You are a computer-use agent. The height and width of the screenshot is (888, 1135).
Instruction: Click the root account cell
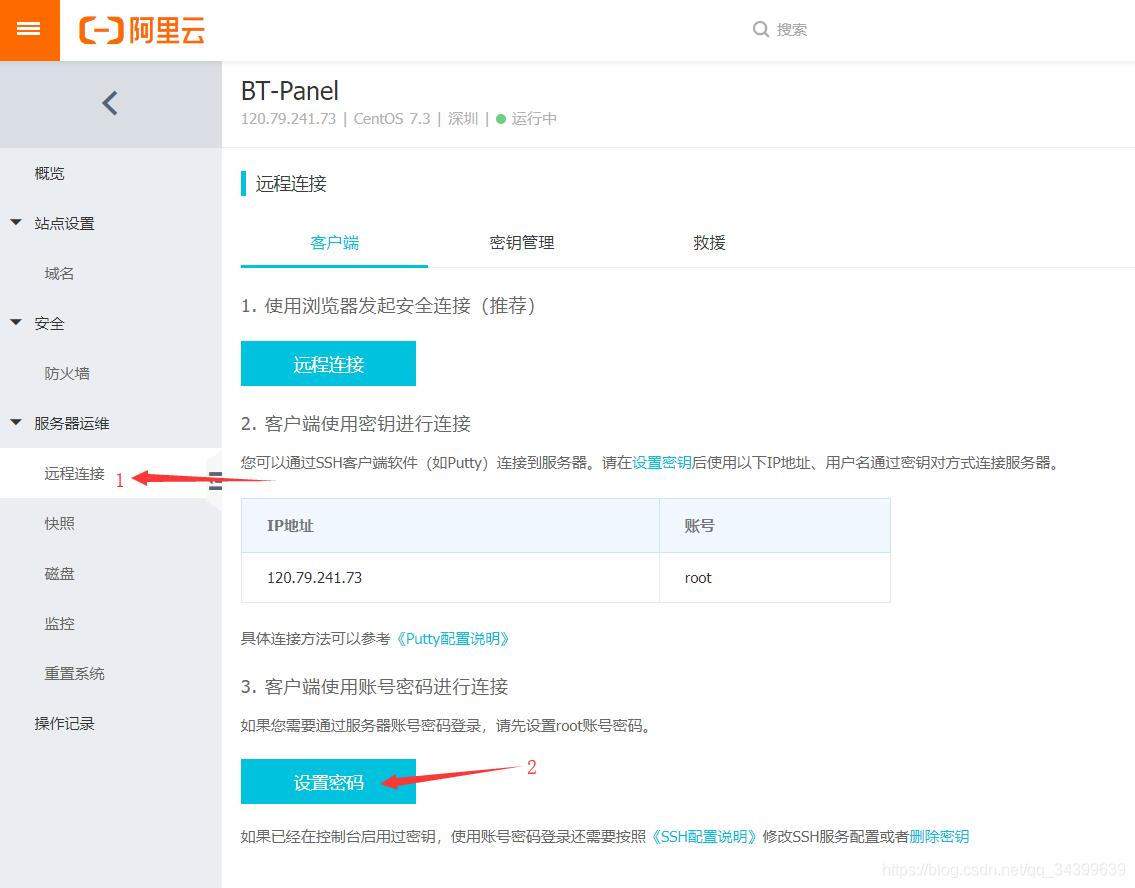(x=775, y=578)
